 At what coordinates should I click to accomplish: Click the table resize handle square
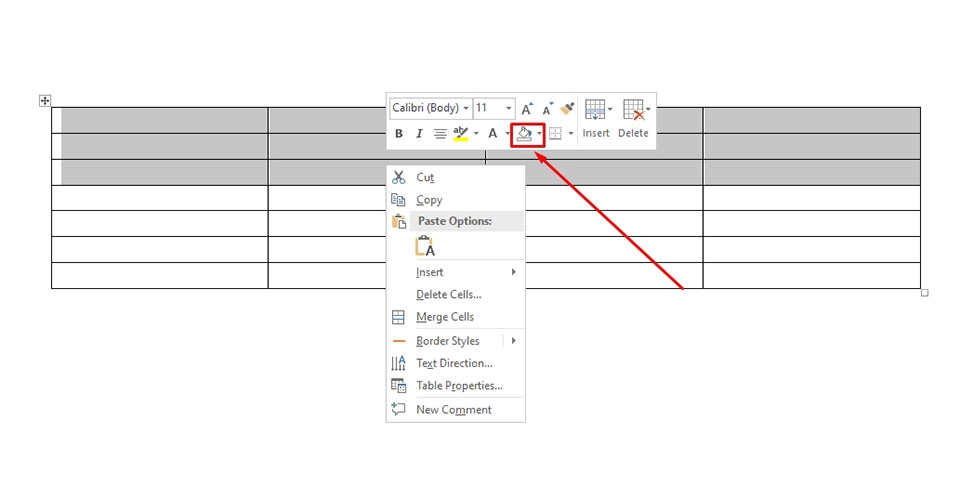(x=924, y=293)
